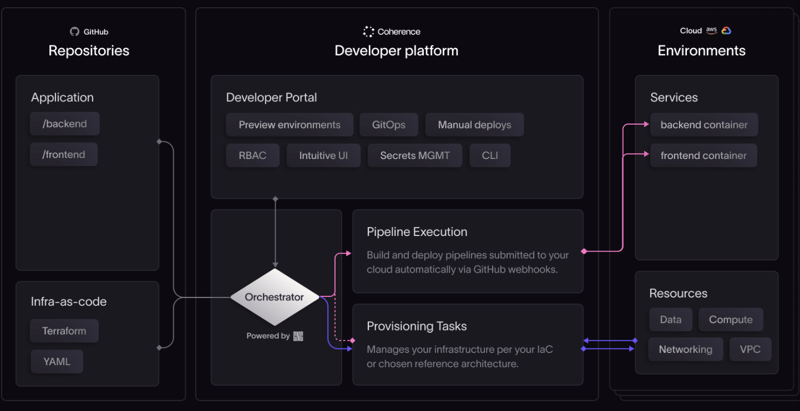Click the Resources section title
This screenshot has height=411, width=800.
point(678,294)
